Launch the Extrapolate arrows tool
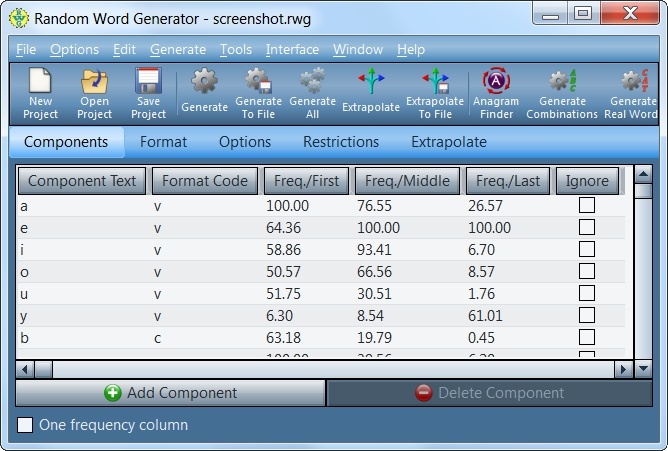 (x=371, y=90)
